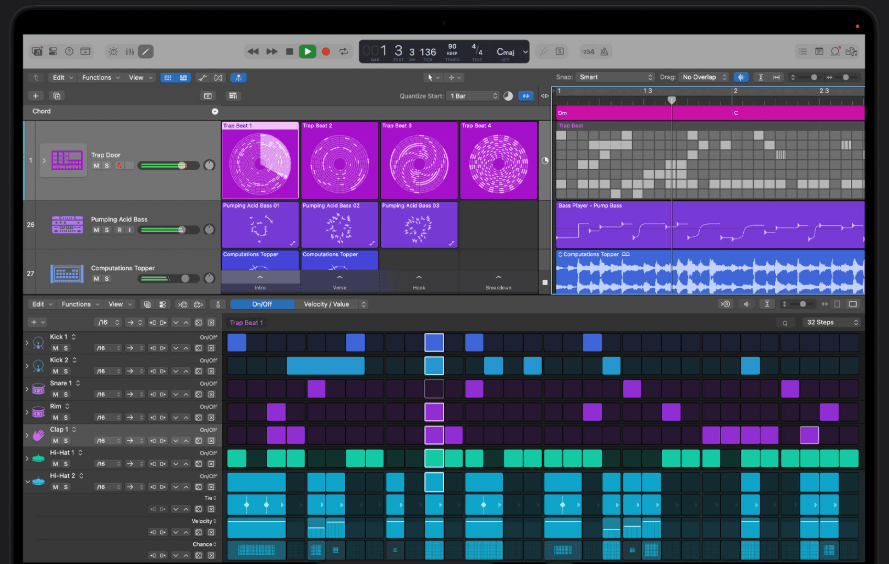
Task: Mute the Hi-Hat 1 row
Action: 56,463
